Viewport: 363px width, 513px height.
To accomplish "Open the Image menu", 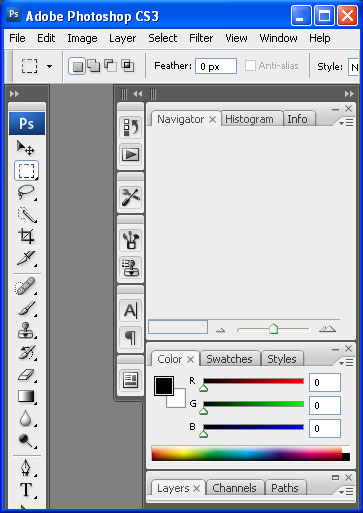I will pos(82,38).
